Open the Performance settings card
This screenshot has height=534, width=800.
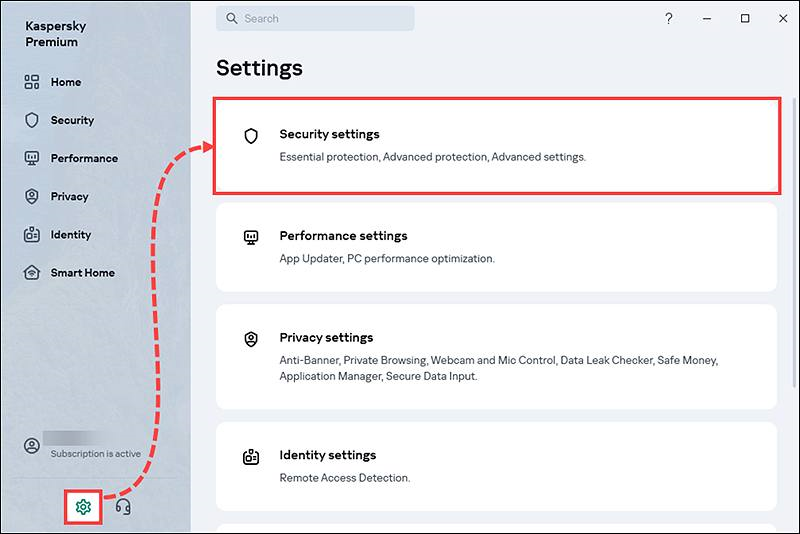click(x=496, y=247)
